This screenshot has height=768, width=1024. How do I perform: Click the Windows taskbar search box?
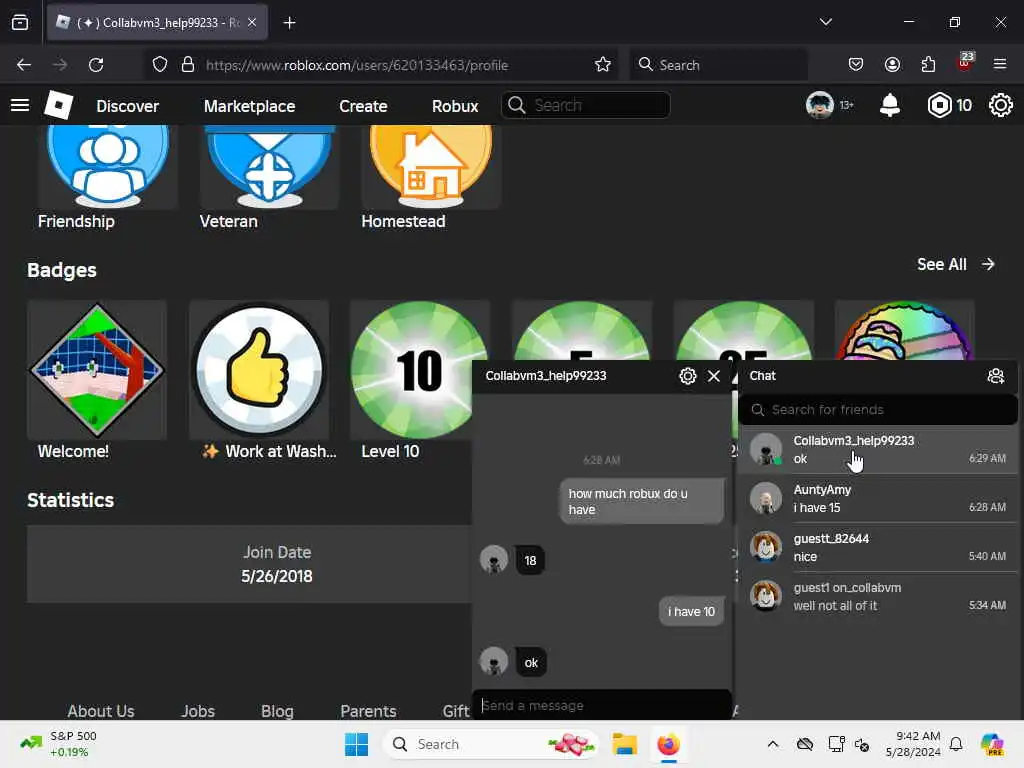tap(490, 744)
